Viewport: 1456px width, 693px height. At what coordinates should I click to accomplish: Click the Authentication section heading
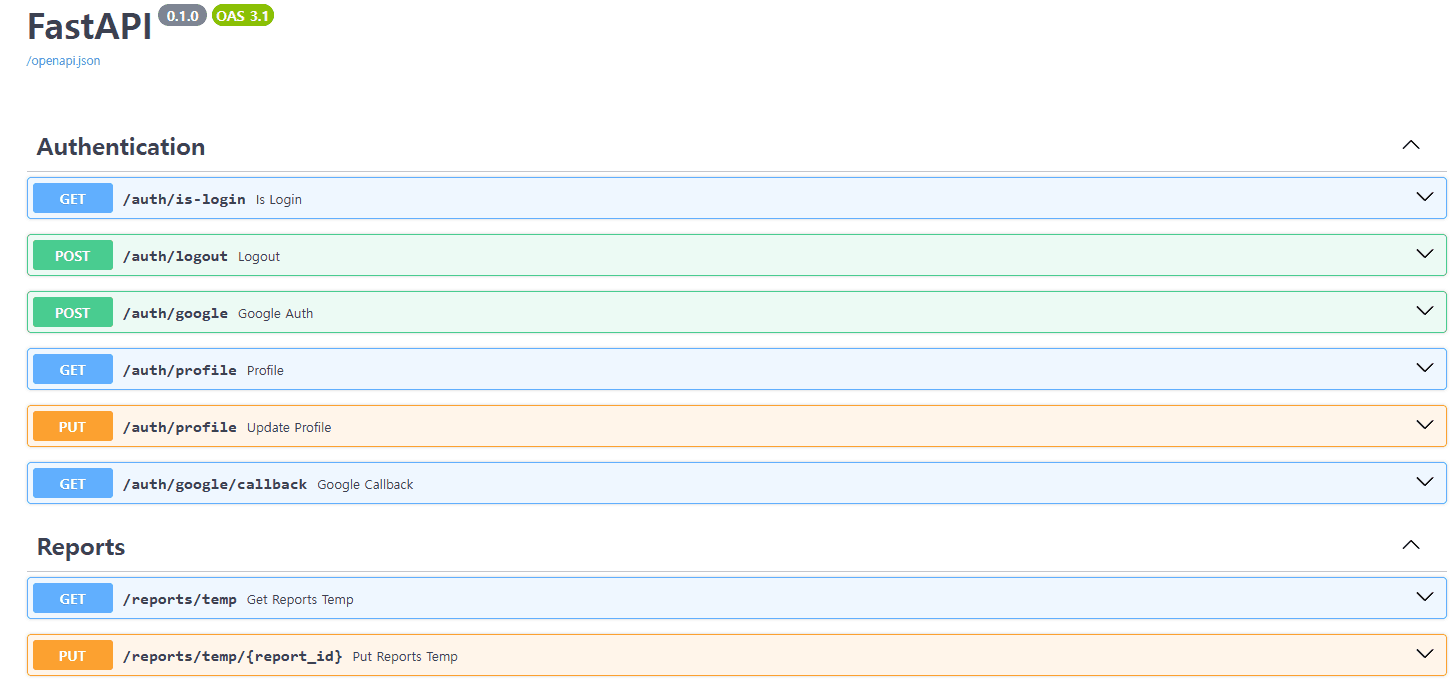click(x=121, y=147)
